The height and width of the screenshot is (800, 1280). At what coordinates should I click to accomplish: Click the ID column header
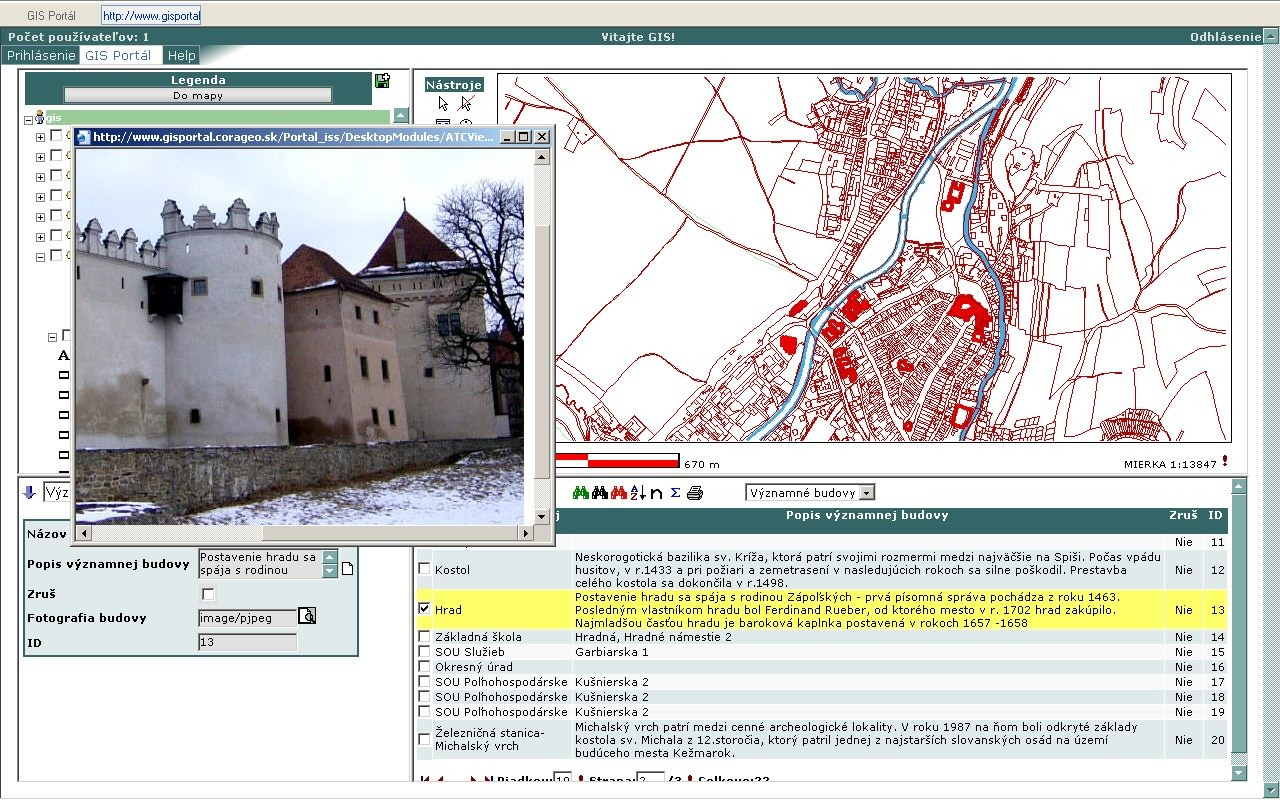pos(1216,515)
